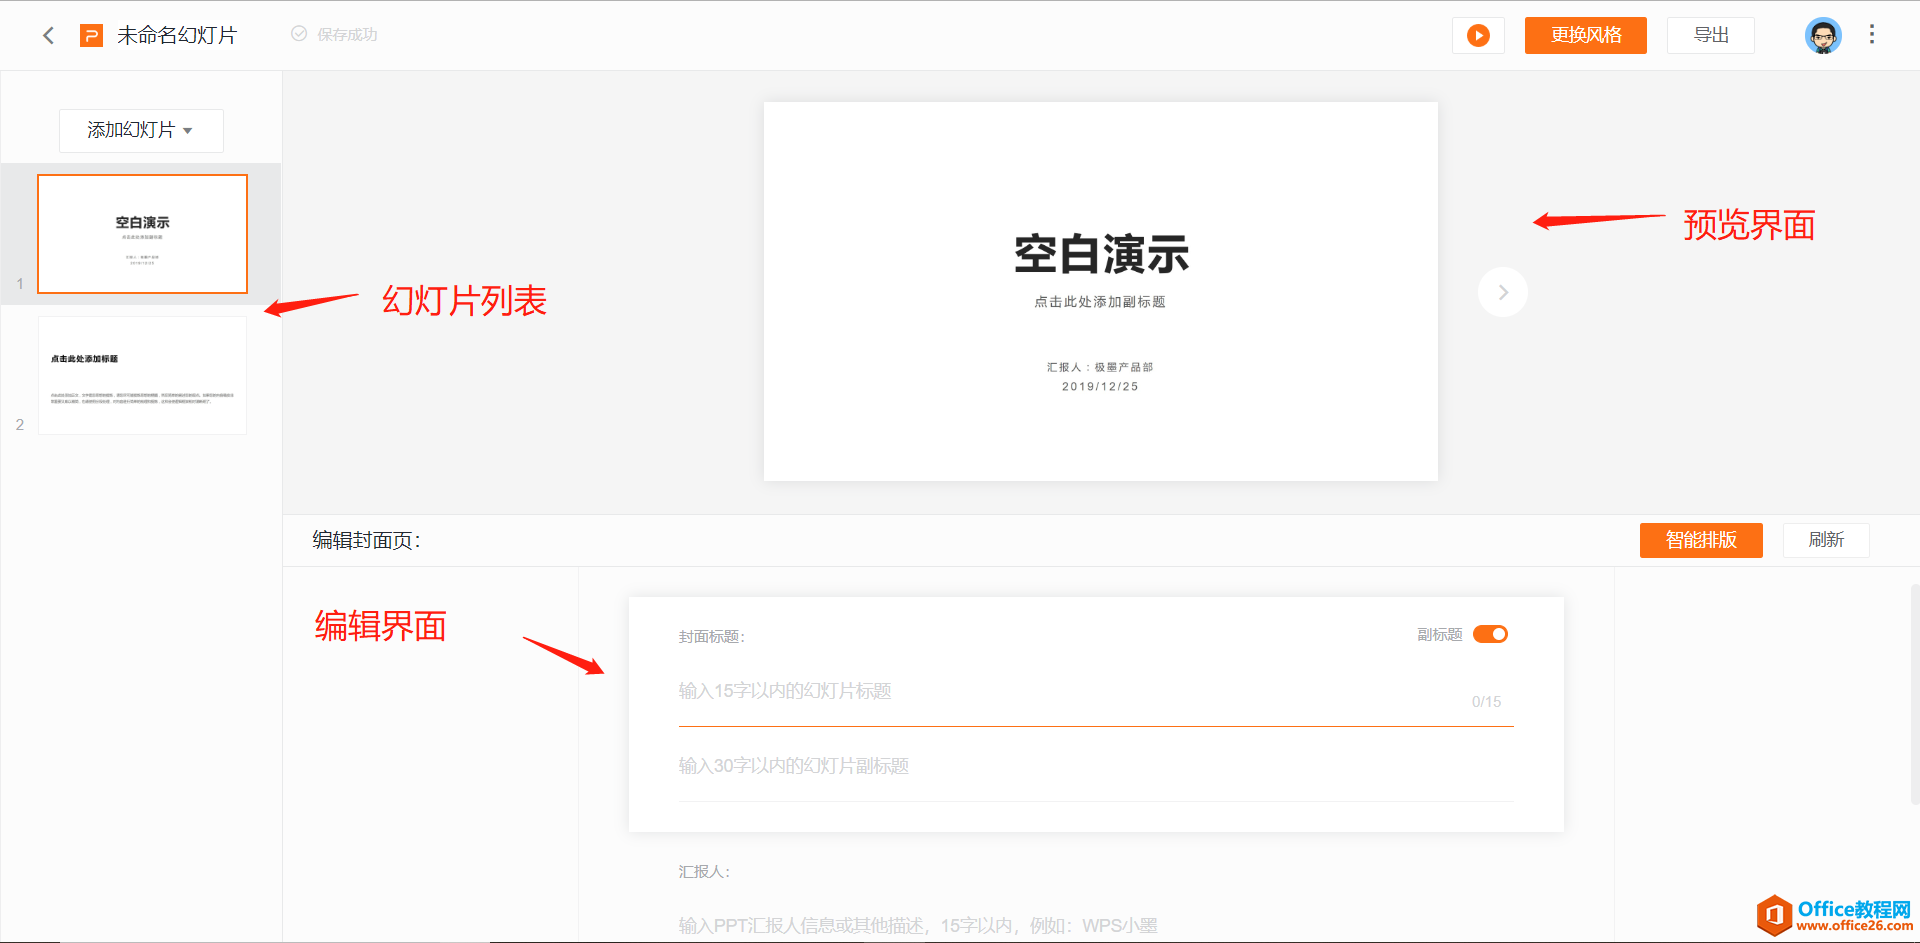The width and height of the screenshot is (1920, 943).
Task: Click the back arrow to exit editor
Action: click(47, 35)
